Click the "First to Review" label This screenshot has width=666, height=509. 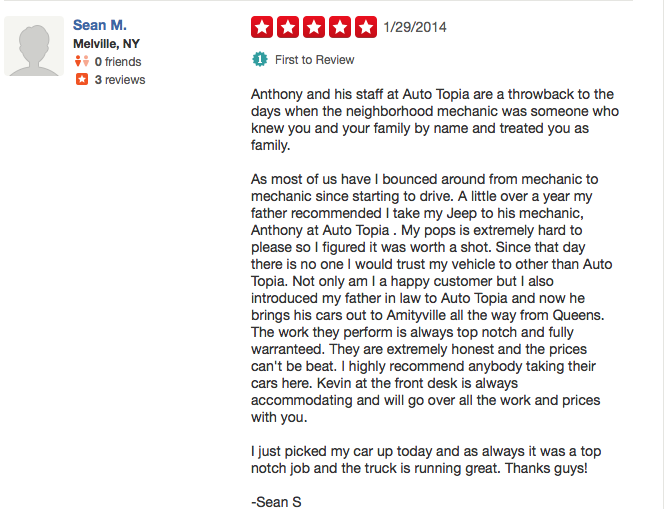(x=314, y=60)
